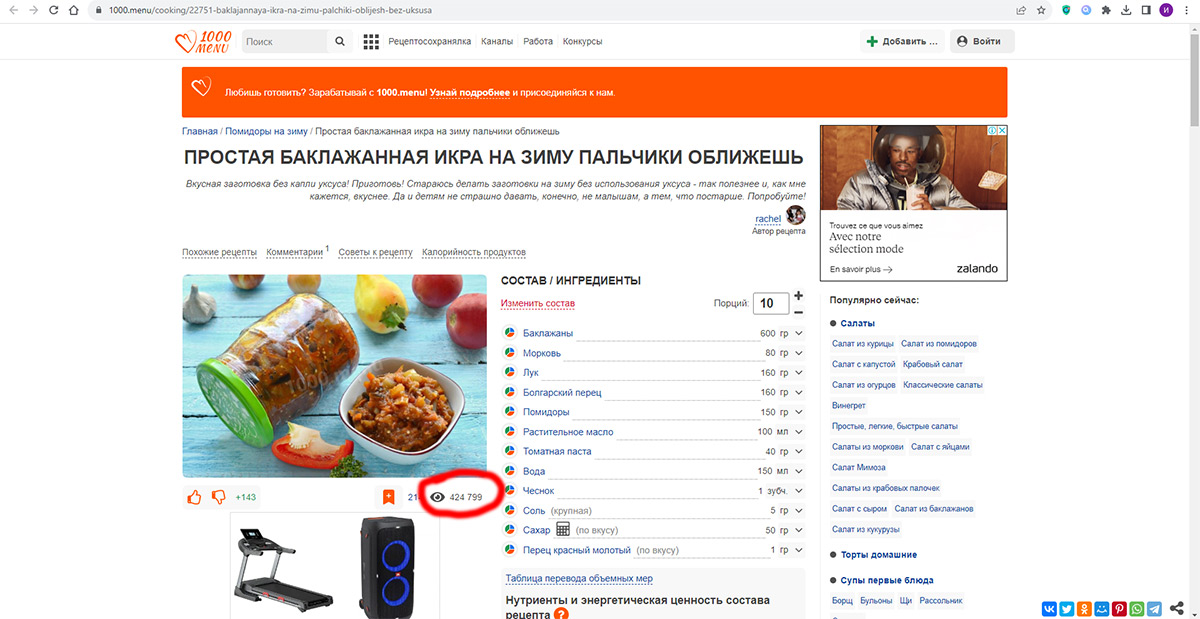Bookmark this page with the star icon
Image resolution: width=1200 pixels, height=619 pixels.
[x=1042, y=10]
